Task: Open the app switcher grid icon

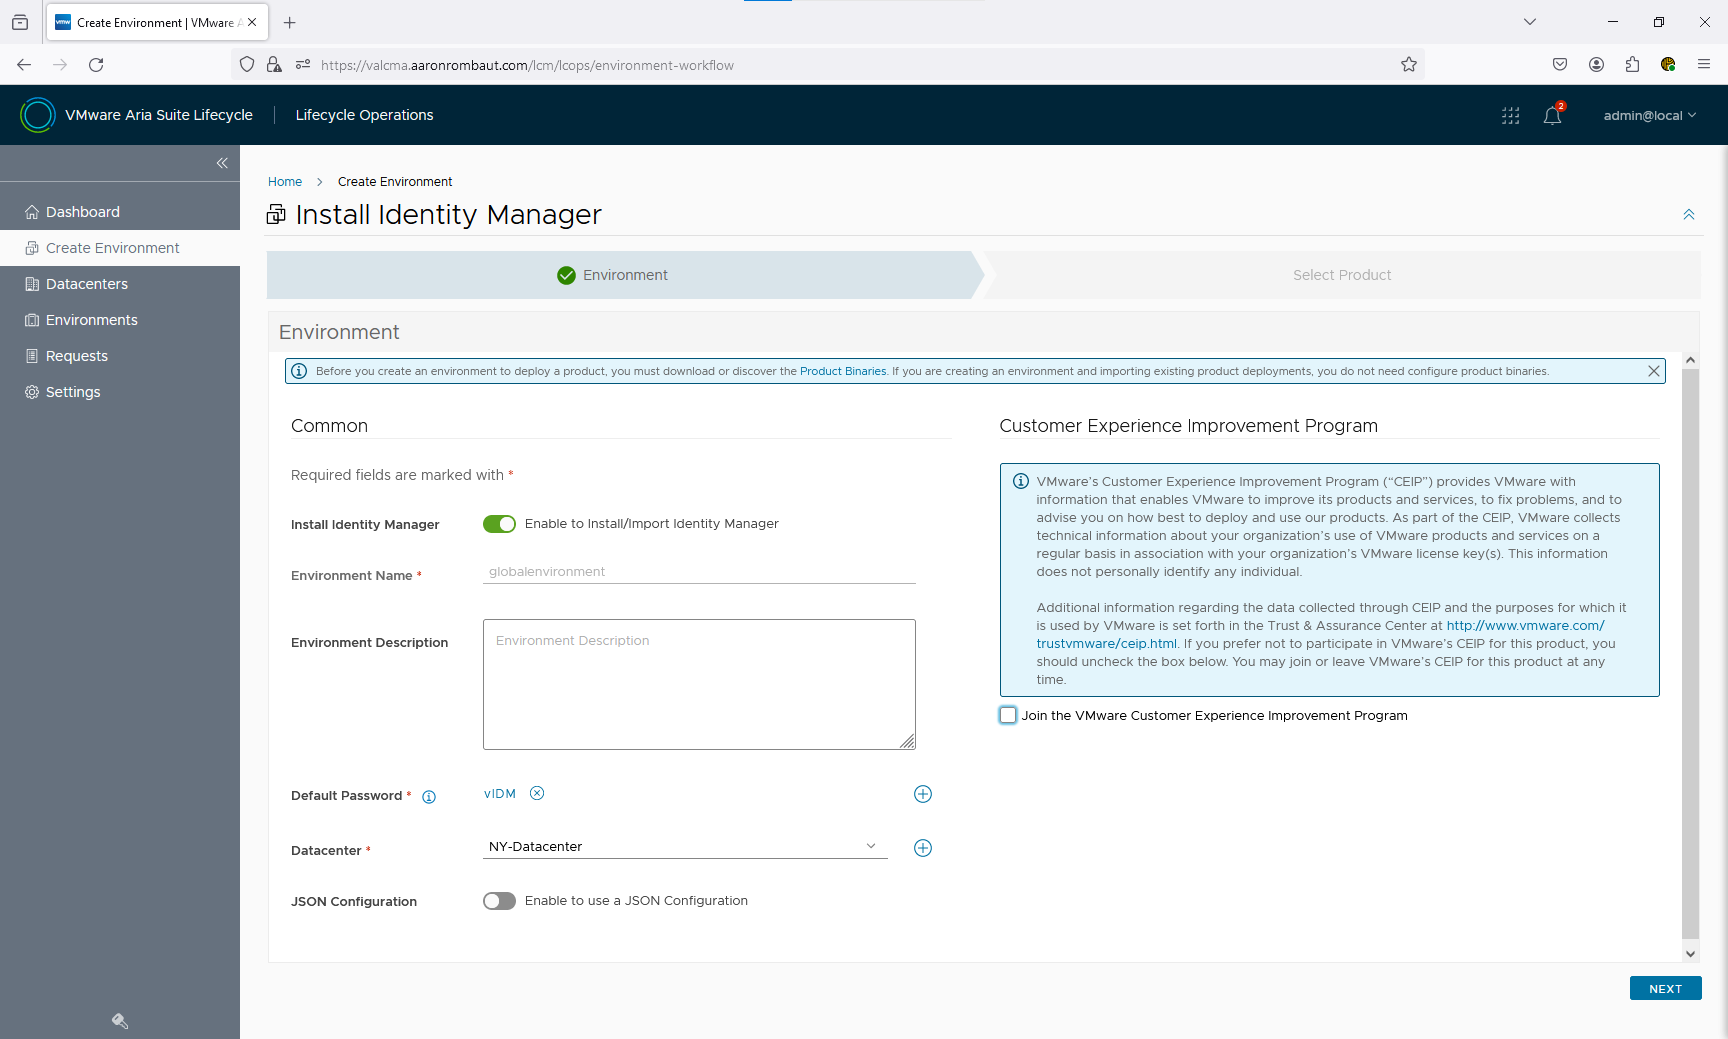Action: [1510, 115]
